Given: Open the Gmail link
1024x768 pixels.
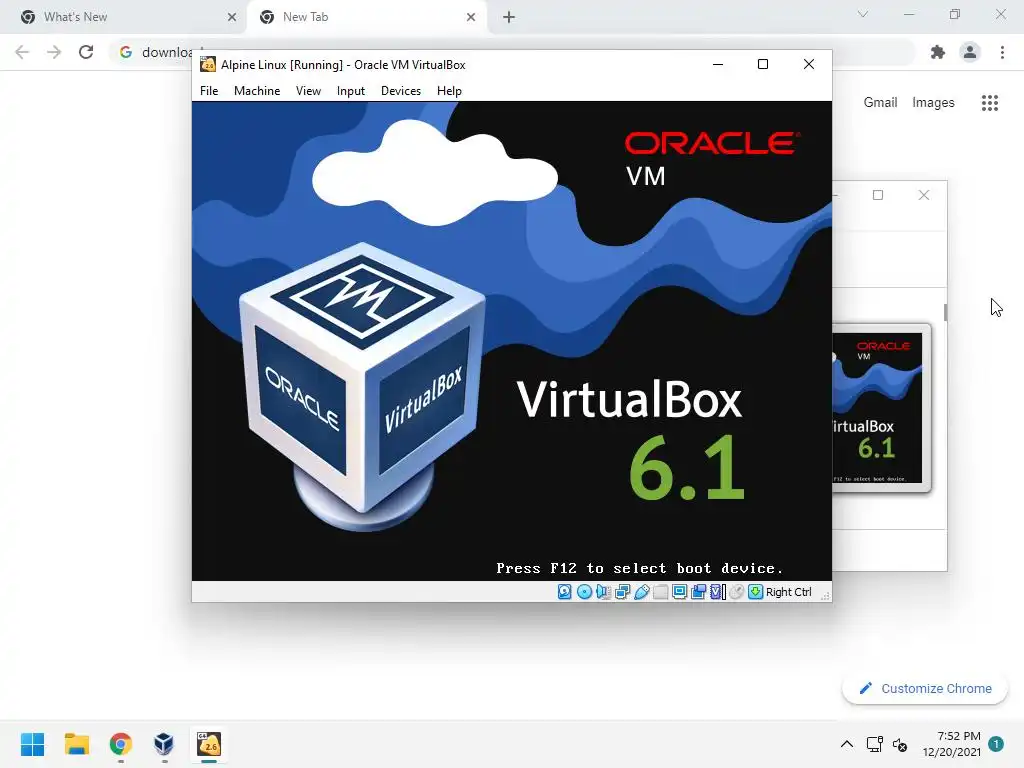Looking at the screenshot, I should pos(880,103).
